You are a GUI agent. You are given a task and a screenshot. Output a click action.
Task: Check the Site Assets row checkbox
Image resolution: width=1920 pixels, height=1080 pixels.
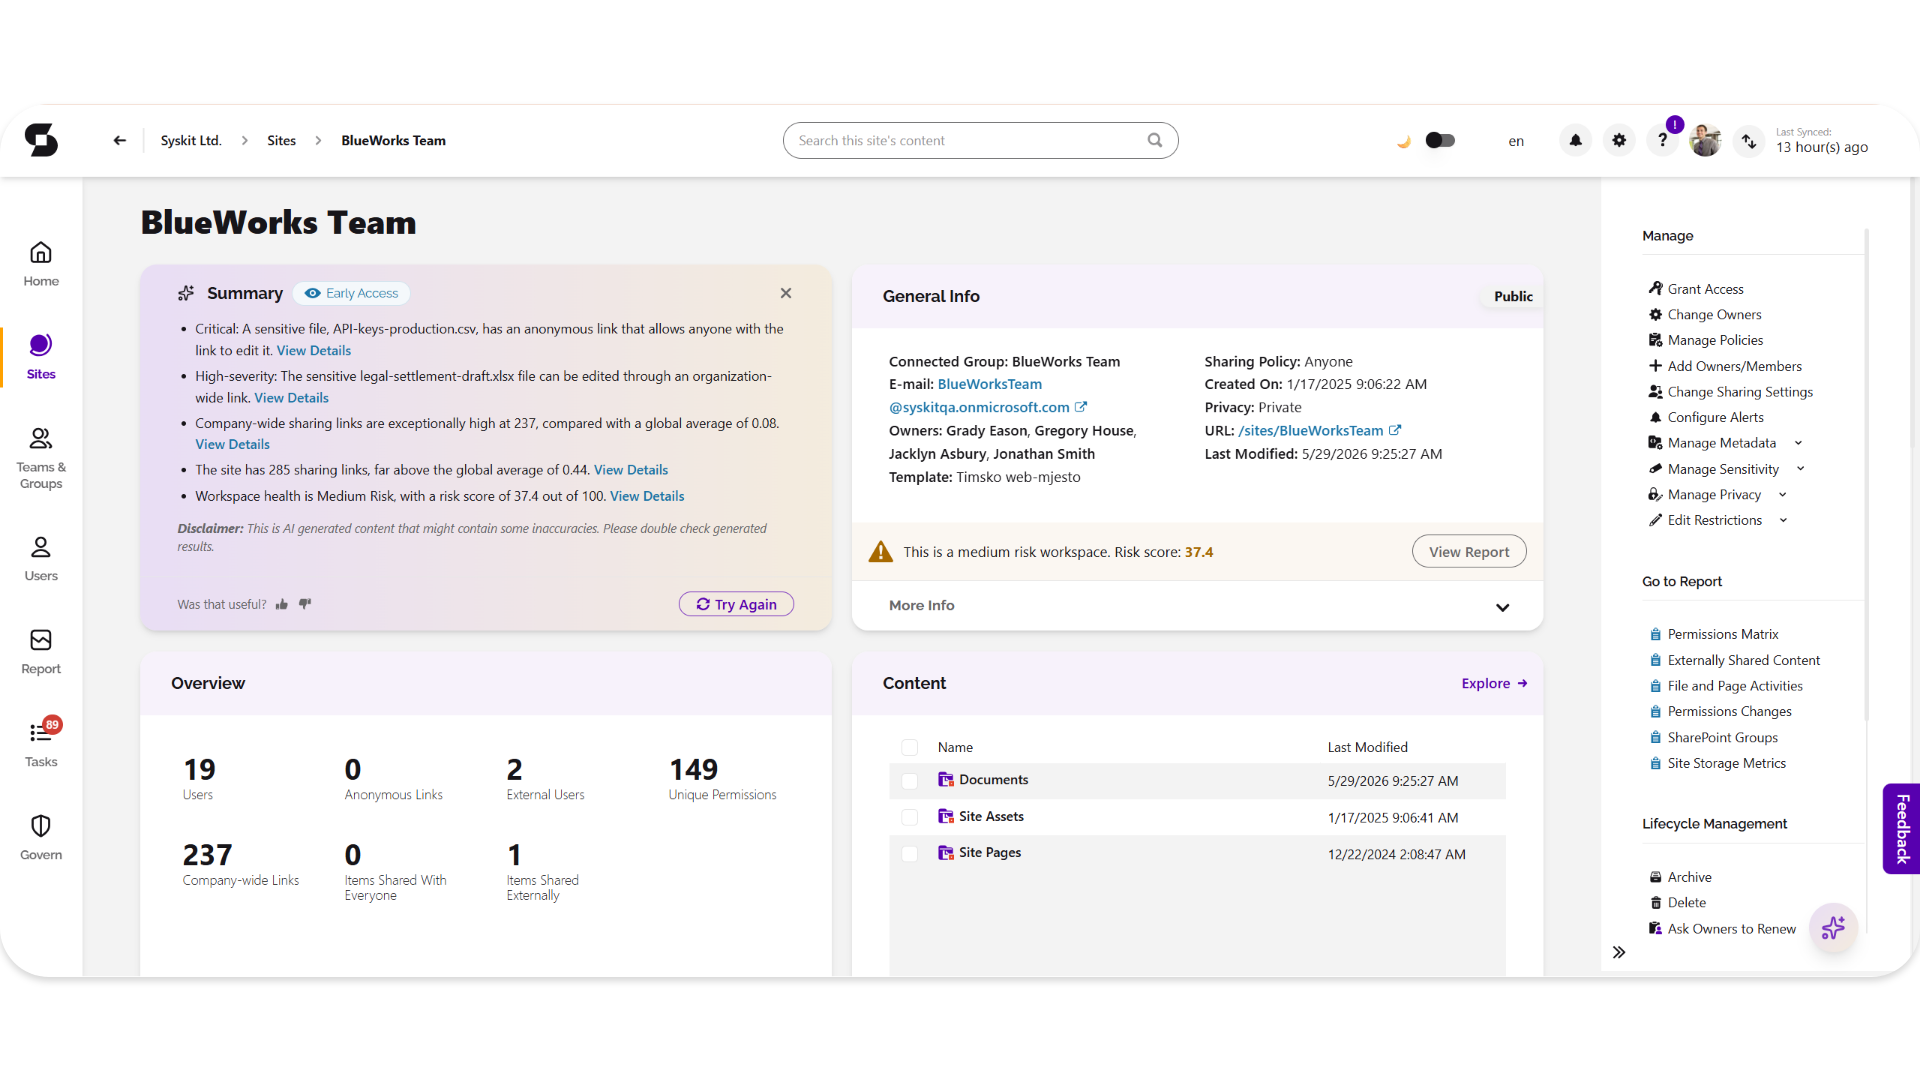909,817
